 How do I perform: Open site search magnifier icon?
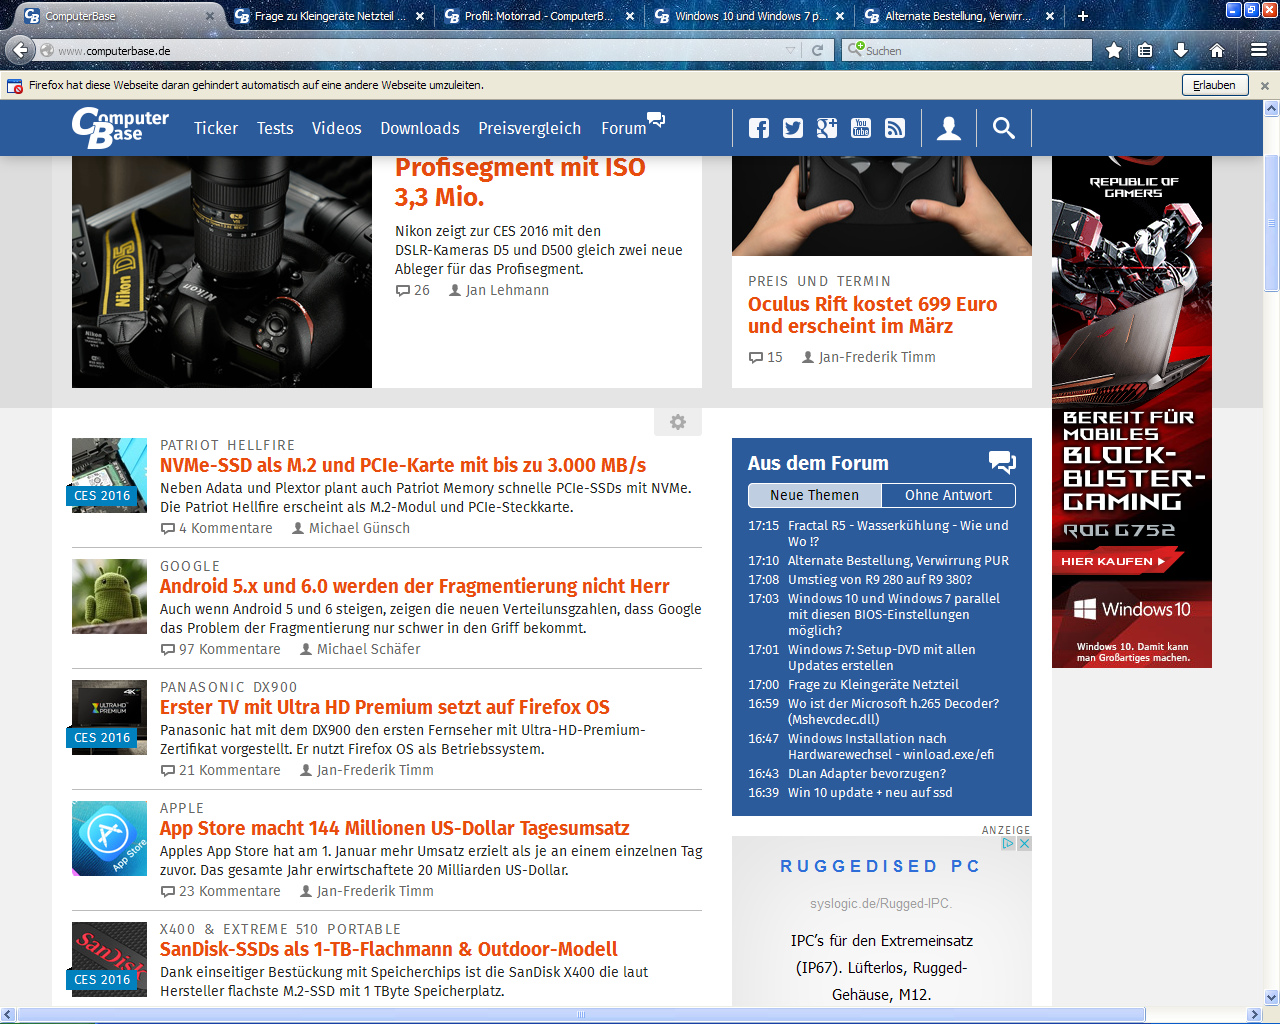[x=1004, y=128]
